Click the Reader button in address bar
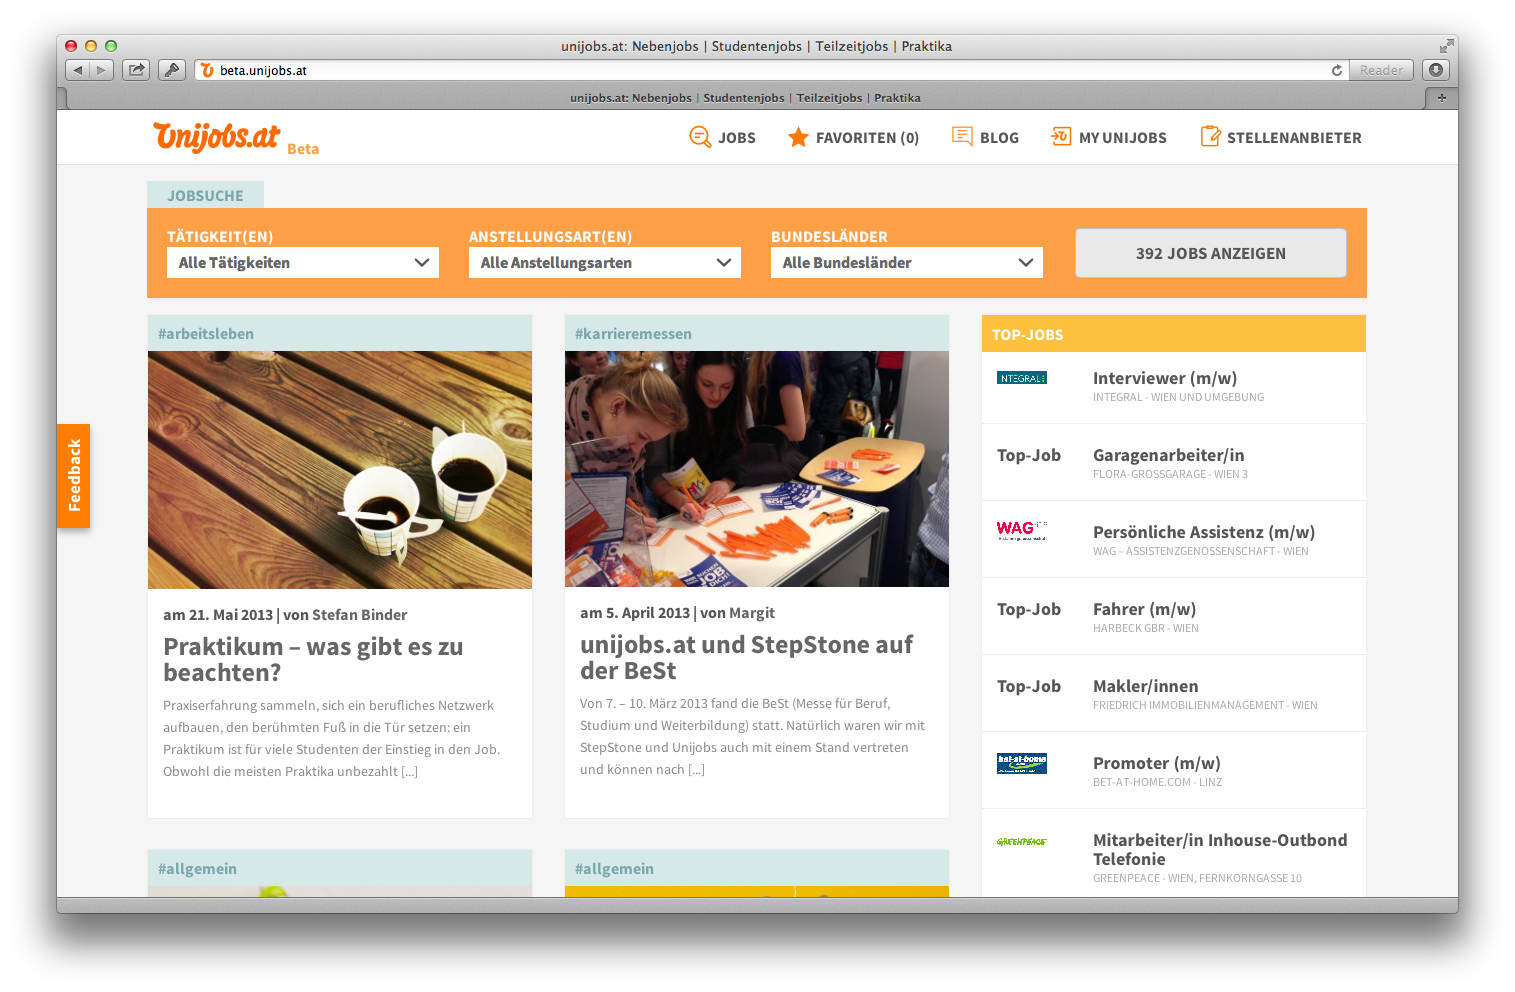Viewport: 1515px width, 992px height. click(1381, 70)
